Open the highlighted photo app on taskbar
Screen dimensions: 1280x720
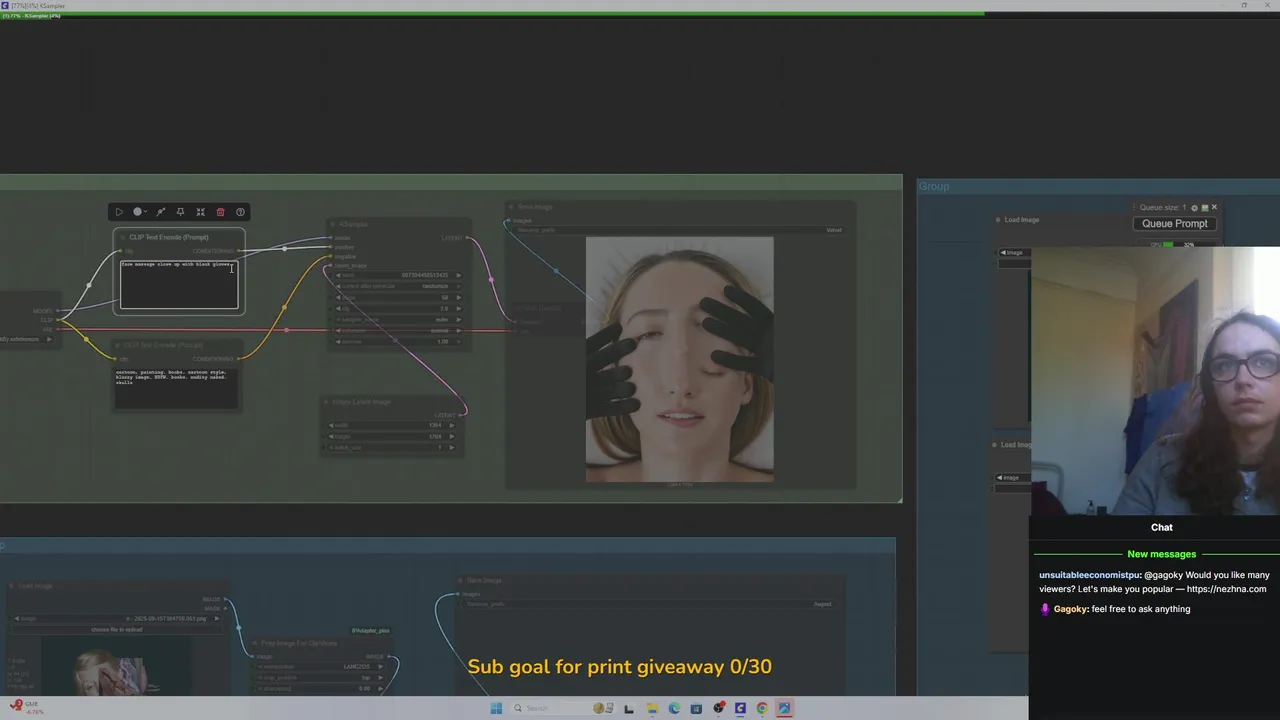(784, 708)
